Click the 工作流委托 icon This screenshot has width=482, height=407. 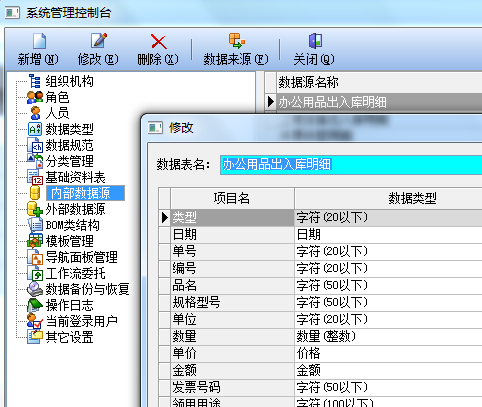36,273
